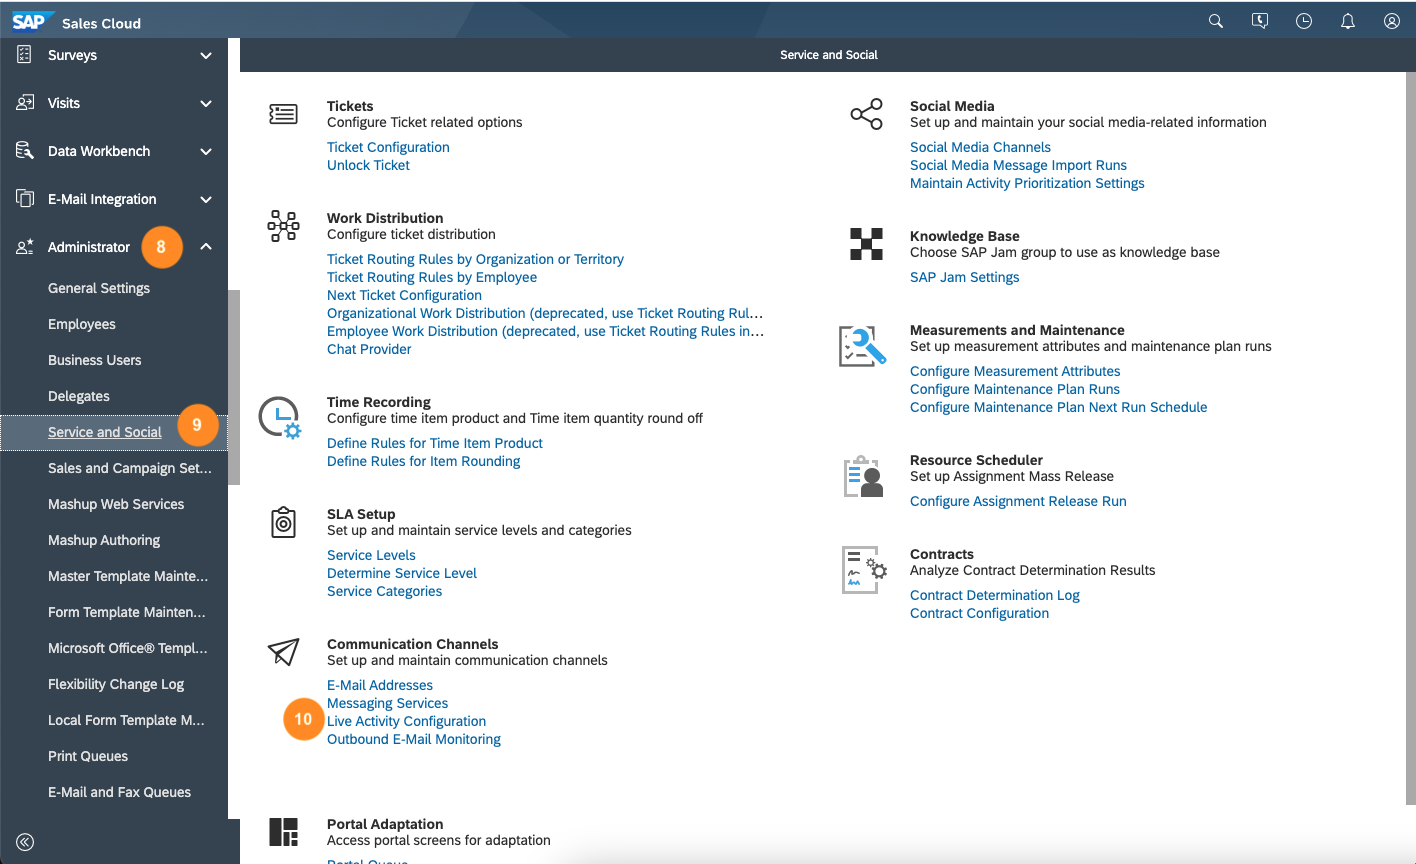Open the Service Levels link
The height and width of the screenshot is (864, 1416).
pyautogui.click(x=371, y=555)
